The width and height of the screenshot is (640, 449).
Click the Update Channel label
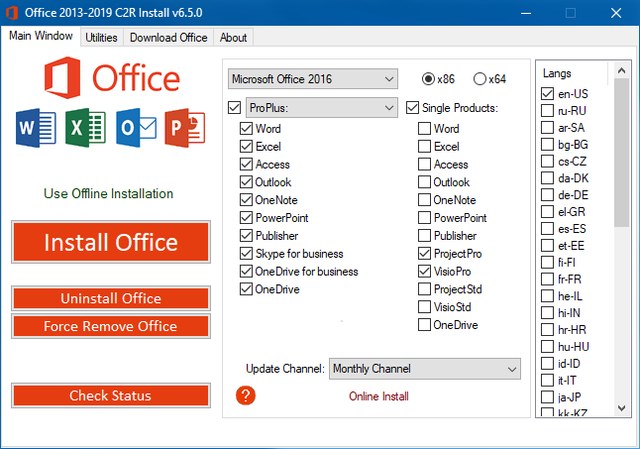click(285, 369)
